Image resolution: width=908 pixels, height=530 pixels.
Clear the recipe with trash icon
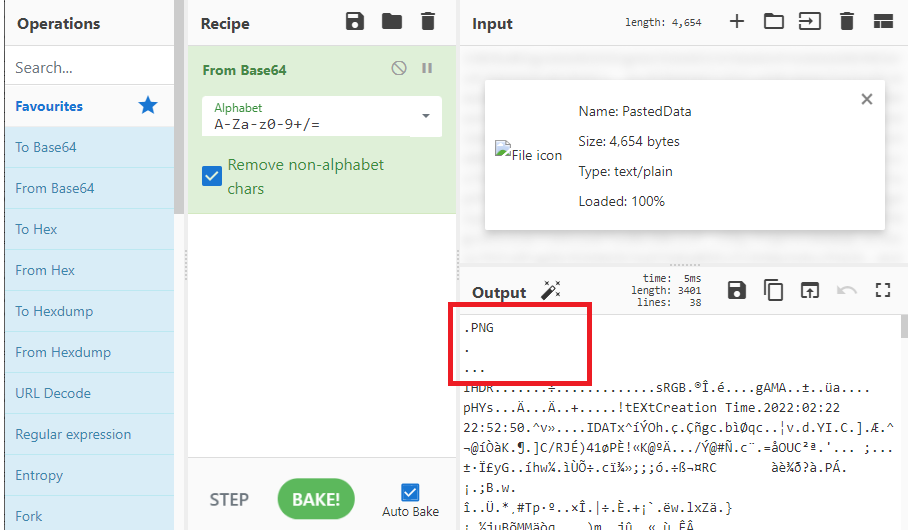(428, 22)
